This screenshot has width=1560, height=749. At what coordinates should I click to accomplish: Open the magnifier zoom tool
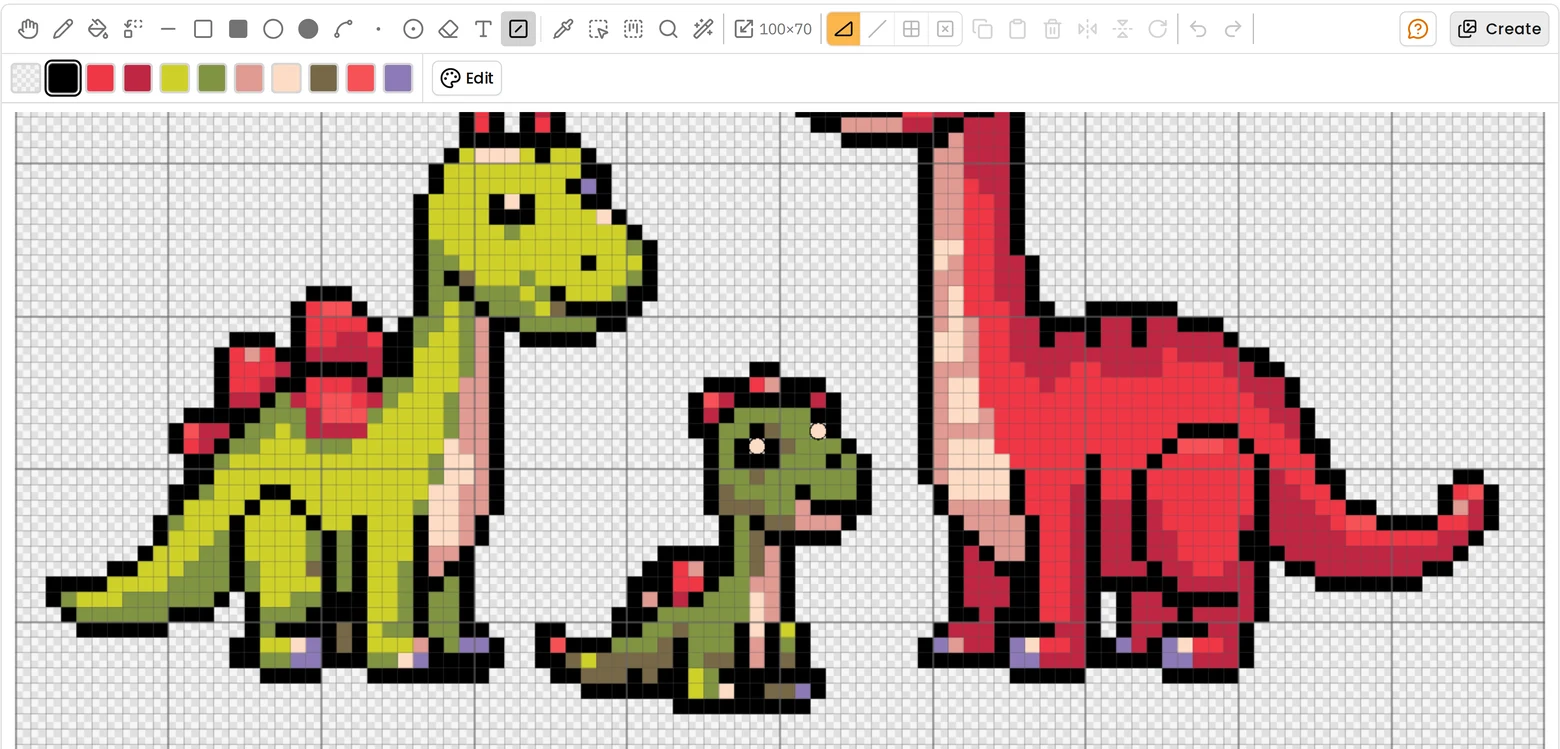[668, 29]
